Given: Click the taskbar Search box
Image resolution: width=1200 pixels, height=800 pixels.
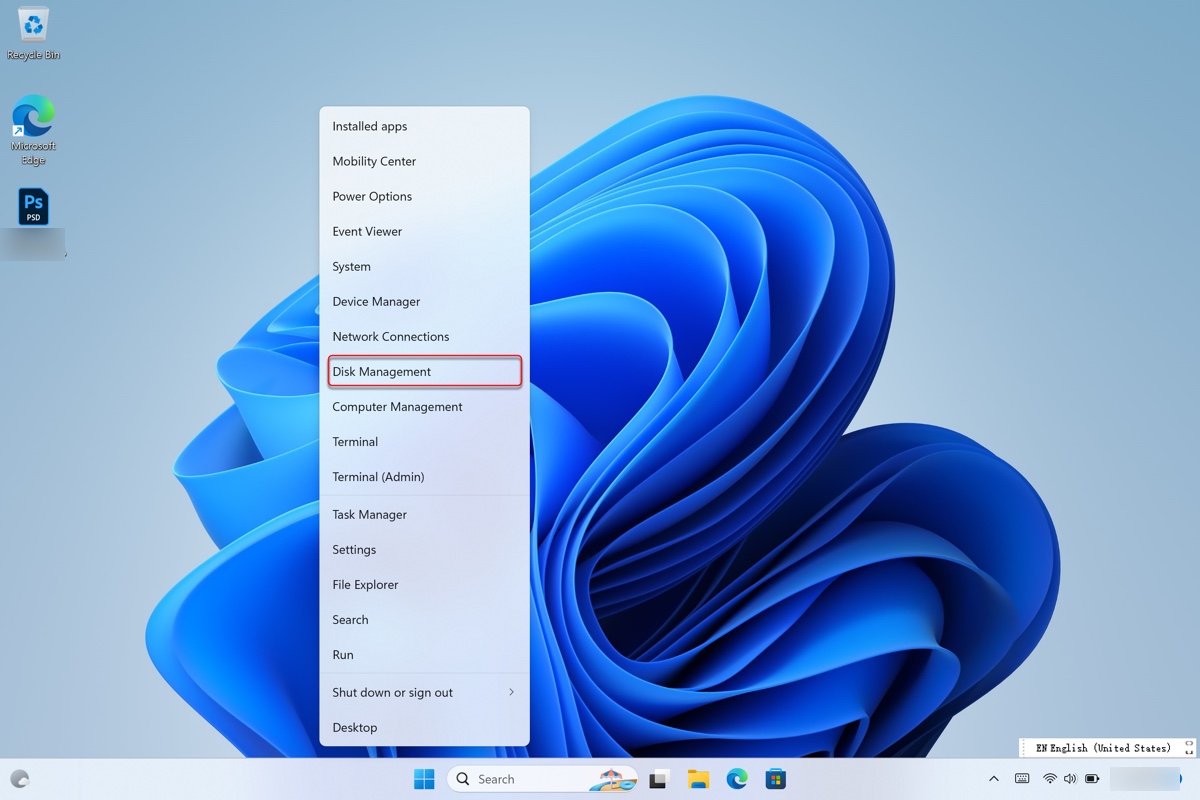Looking at the screenshot, I should tap(540, 778).
